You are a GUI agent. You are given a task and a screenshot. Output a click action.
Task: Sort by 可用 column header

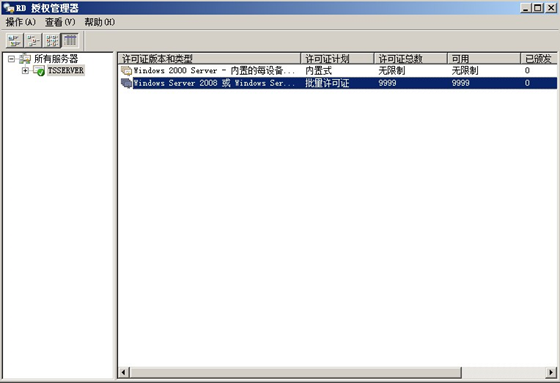(484, 59)
